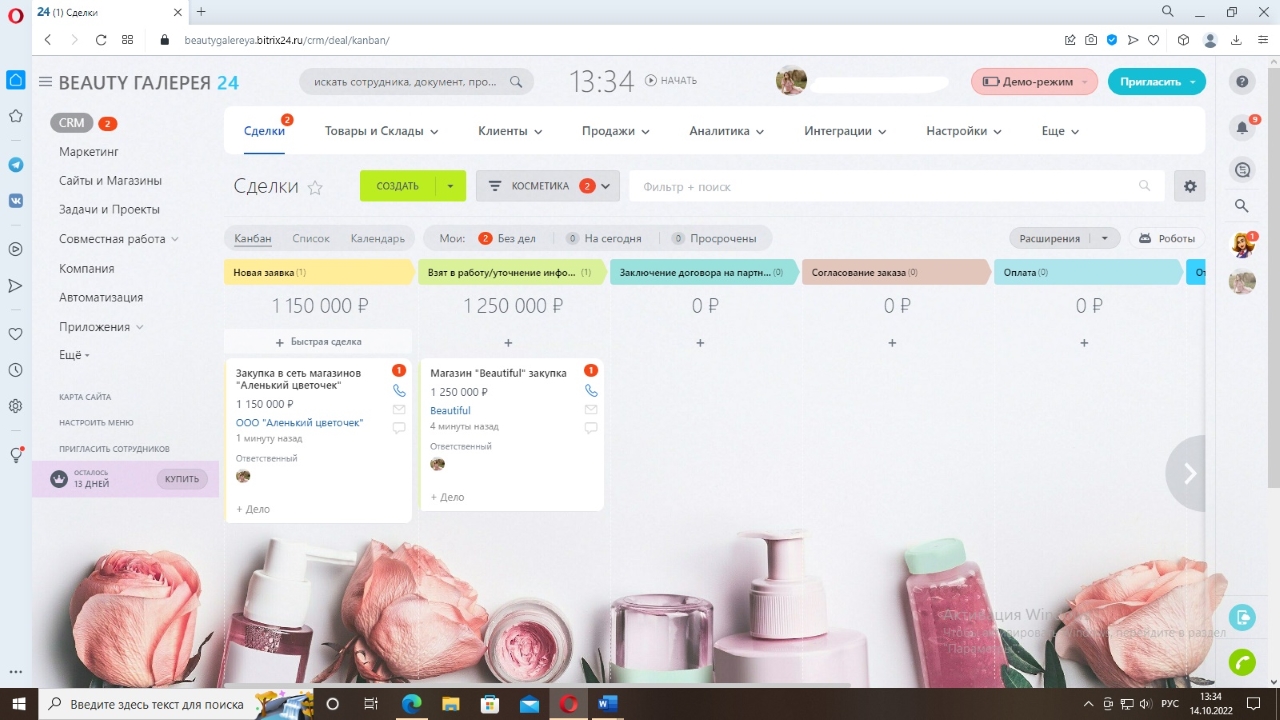Expand the Интеграции menu
1280x720 pixels.
coord(845,131)
